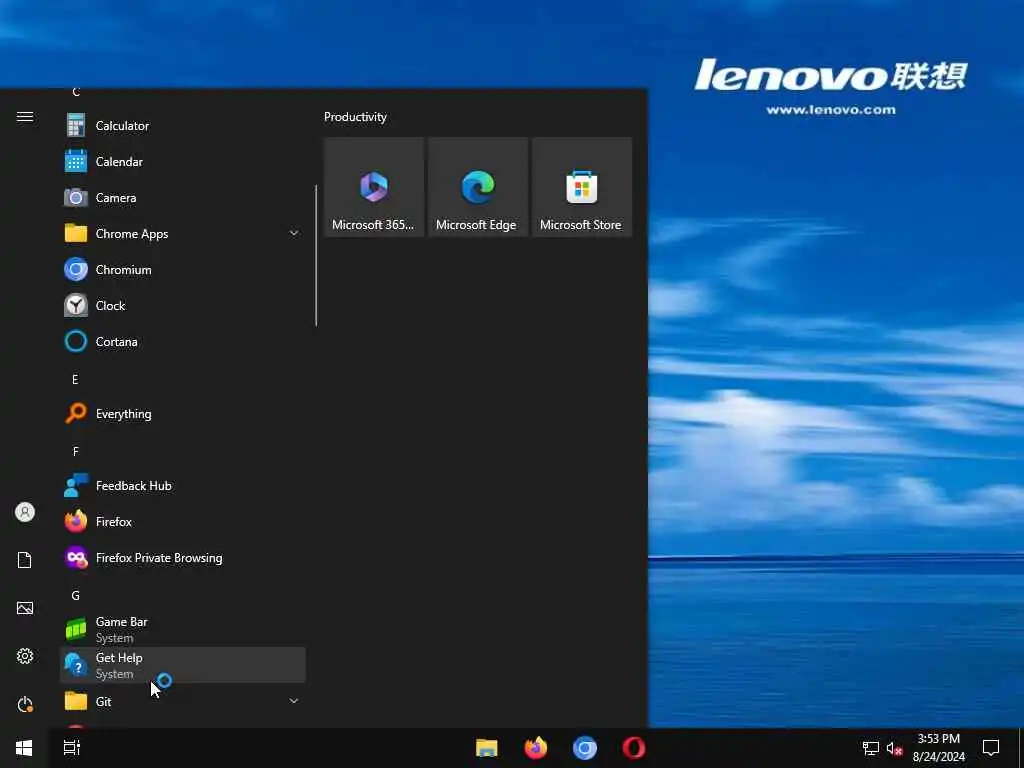
Task: Expand the Git folder chevron
Action: pyautogui.click(x=294, y=701)
